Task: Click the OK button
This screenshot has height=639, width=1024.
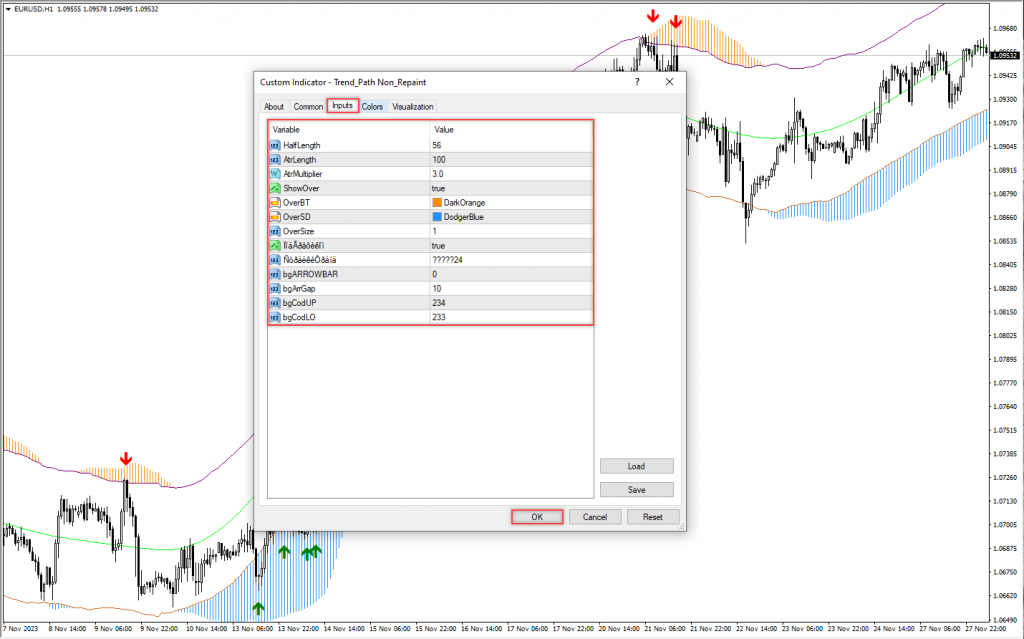Action: coord(537,517)
